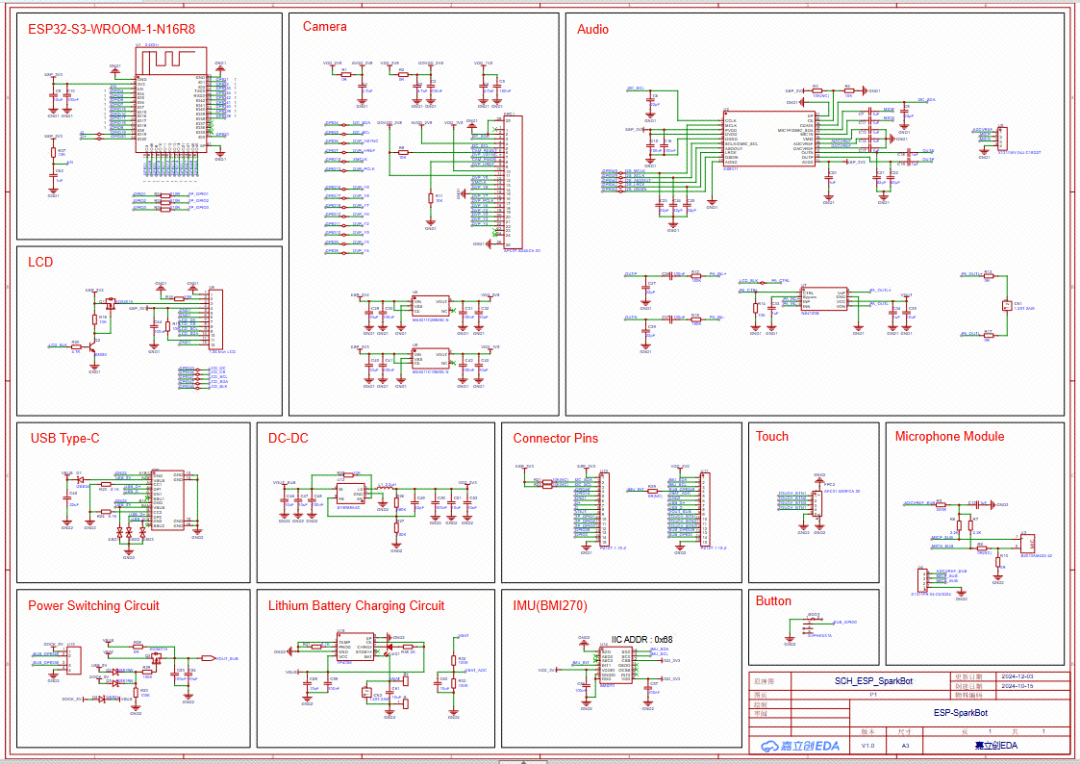Select the "Camera" section title
The image size is (1080, 764).
pos(325,27)
